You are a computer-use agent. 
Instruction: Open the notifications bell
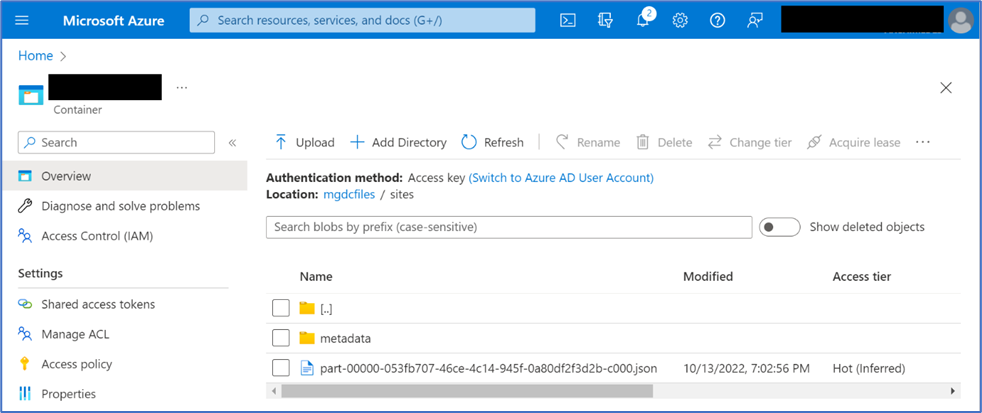pos(643,21)
